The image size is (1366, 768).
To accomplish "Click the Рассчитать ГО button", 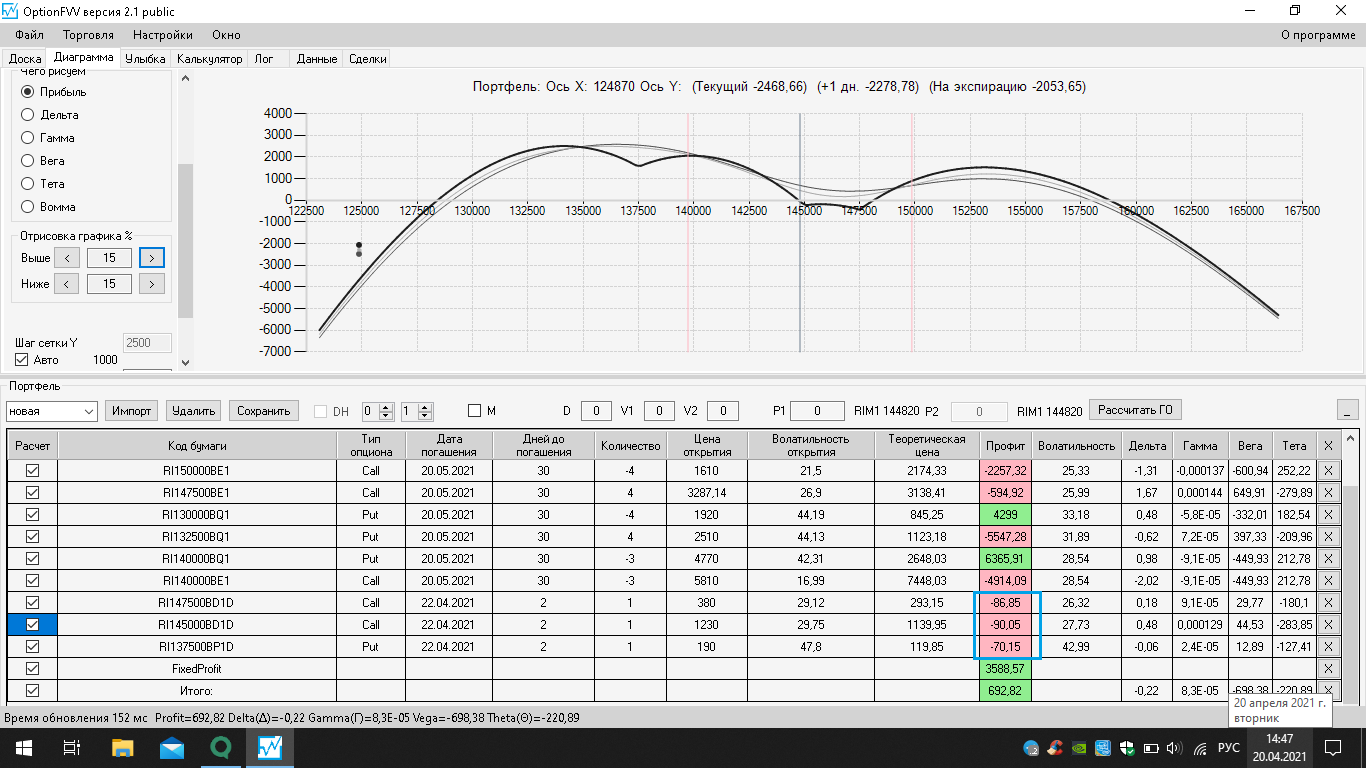I will click(x=1134, y=409).
